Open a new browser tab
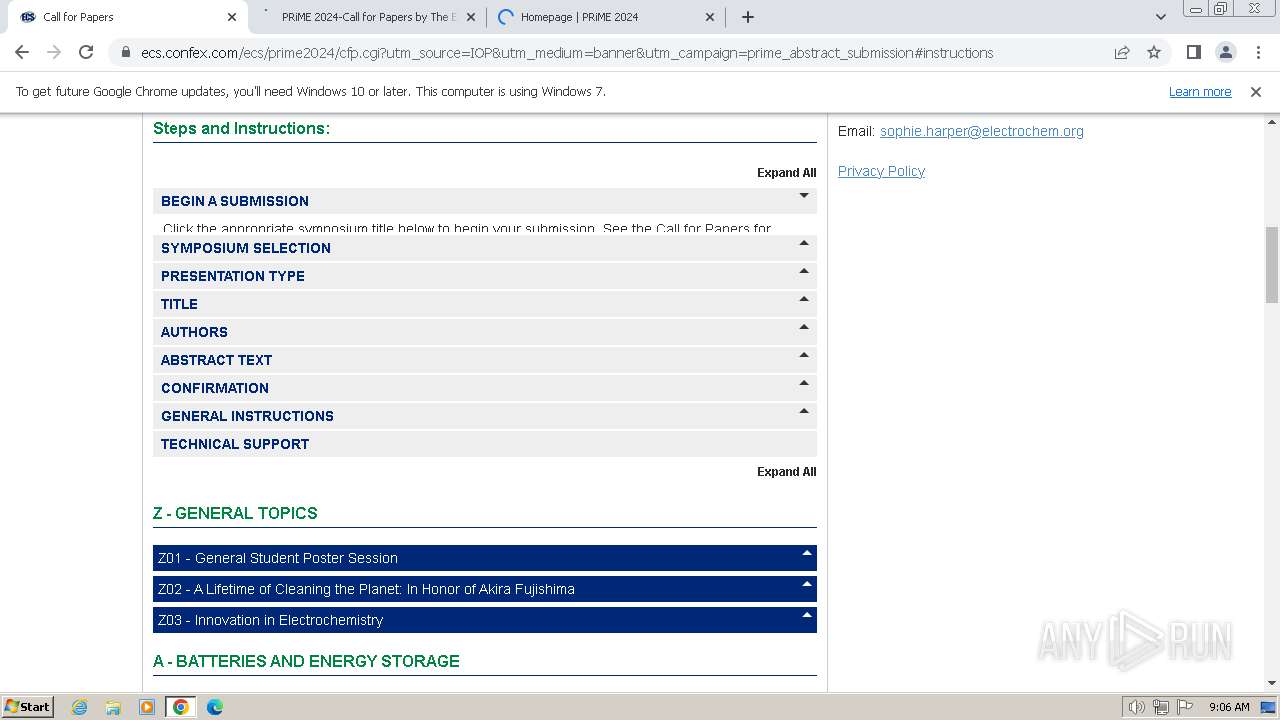The image size is (1280, 720). click(748, 17)
